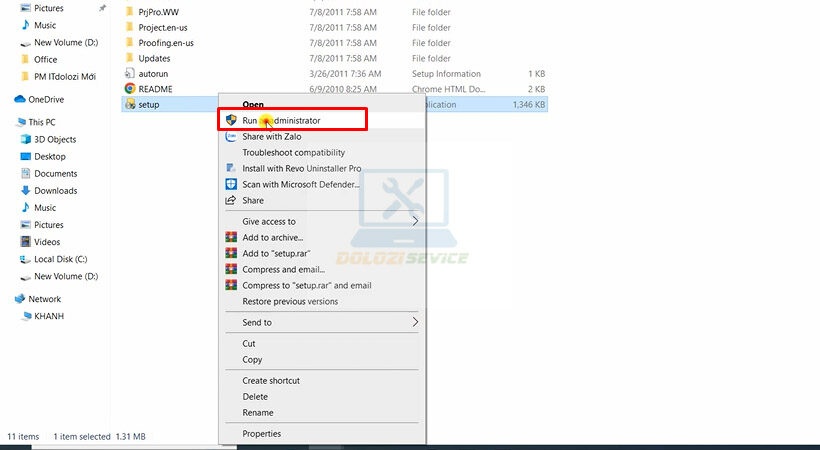Click WinRAR icon beside Compress to "setup.rar" and email

coord(231,285)
